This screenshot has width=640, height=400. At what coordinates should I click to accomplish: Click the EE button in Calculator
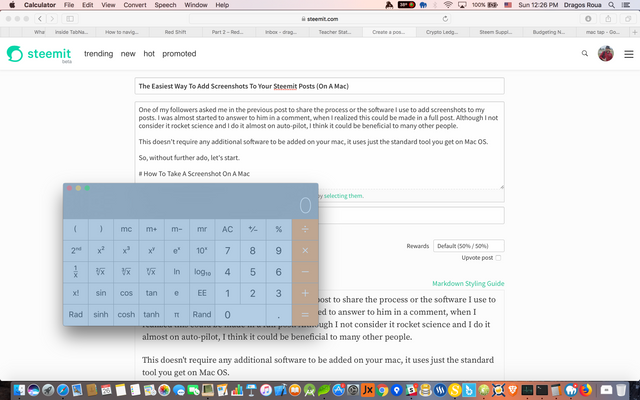coord(202,293)
